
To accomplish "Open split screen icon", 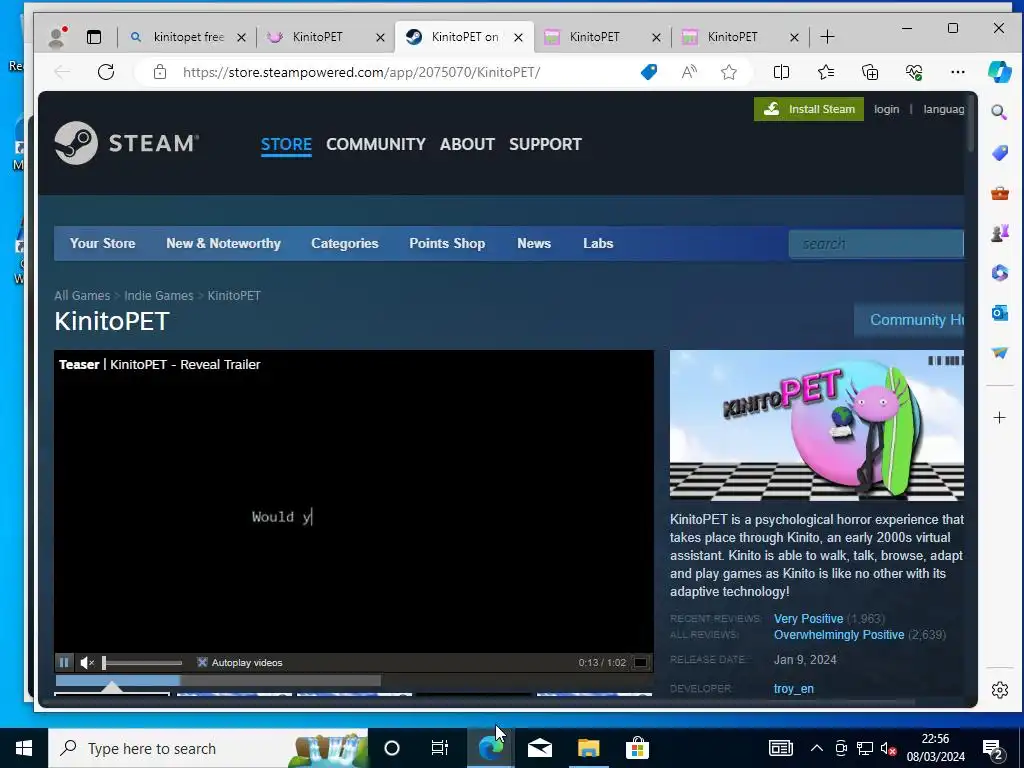I will pyautogui.click(x=781, y=72).
